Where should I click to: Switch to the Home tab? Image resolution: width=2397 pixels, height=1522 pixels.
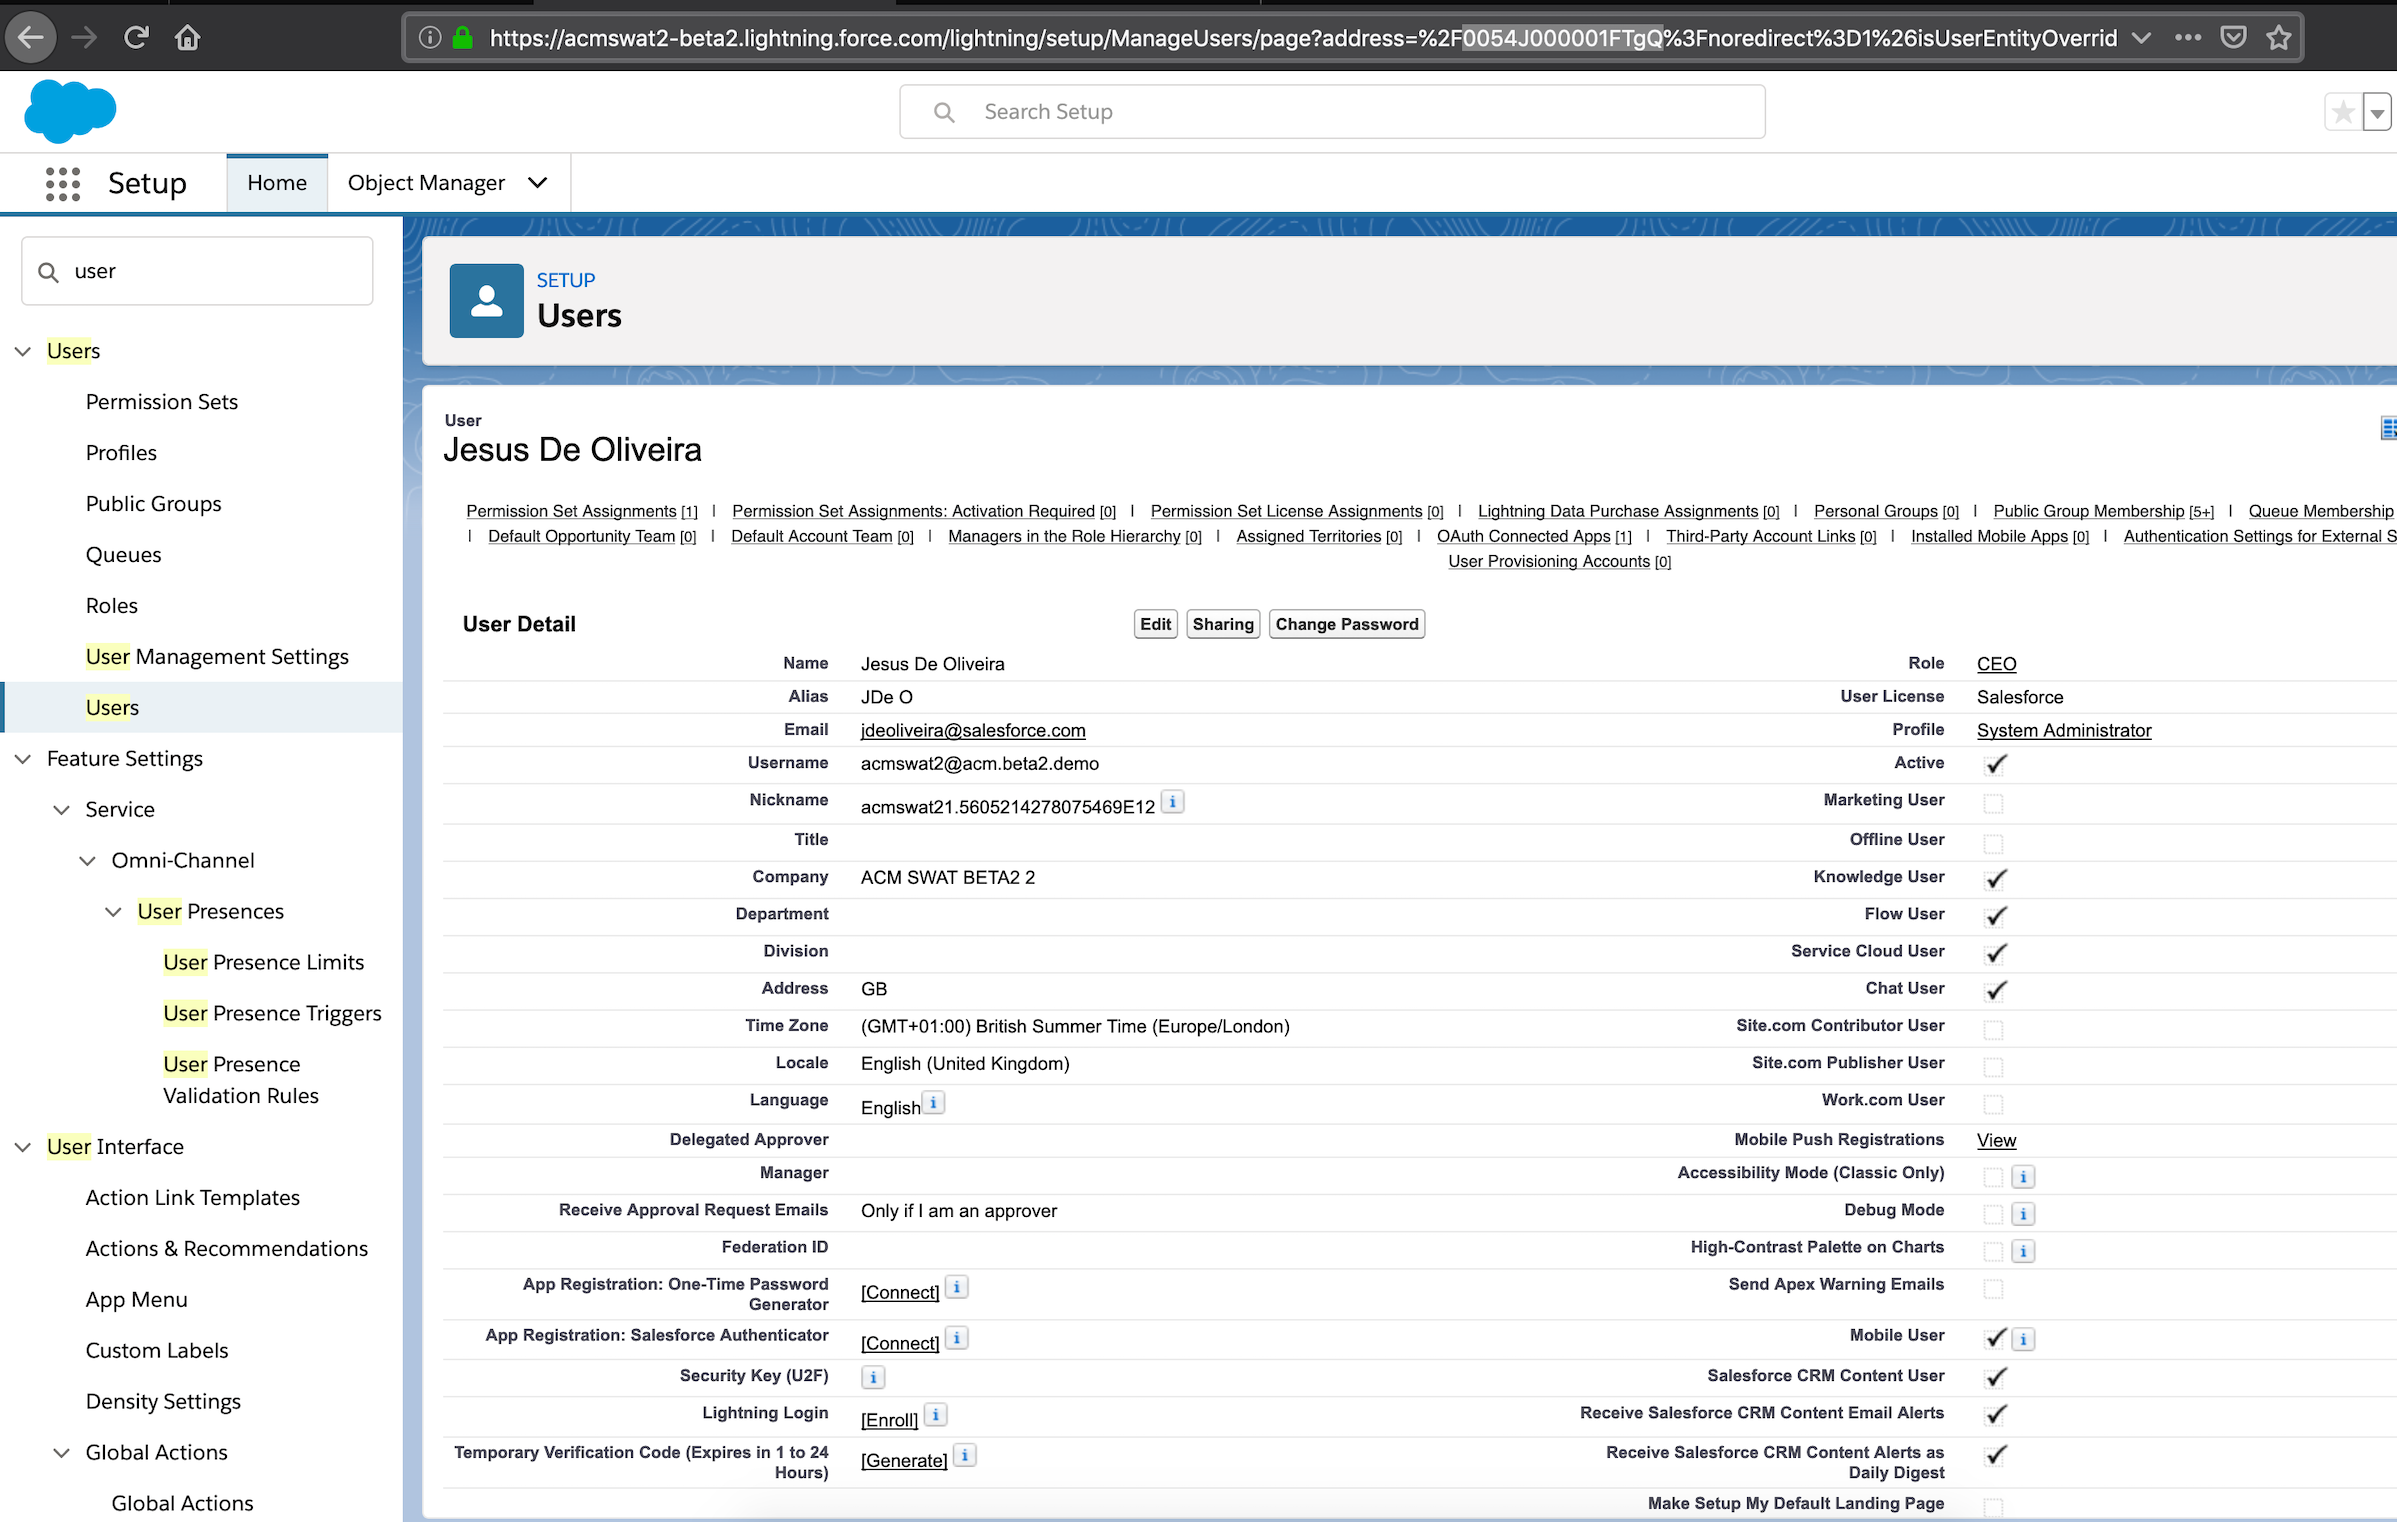point(277,183)
